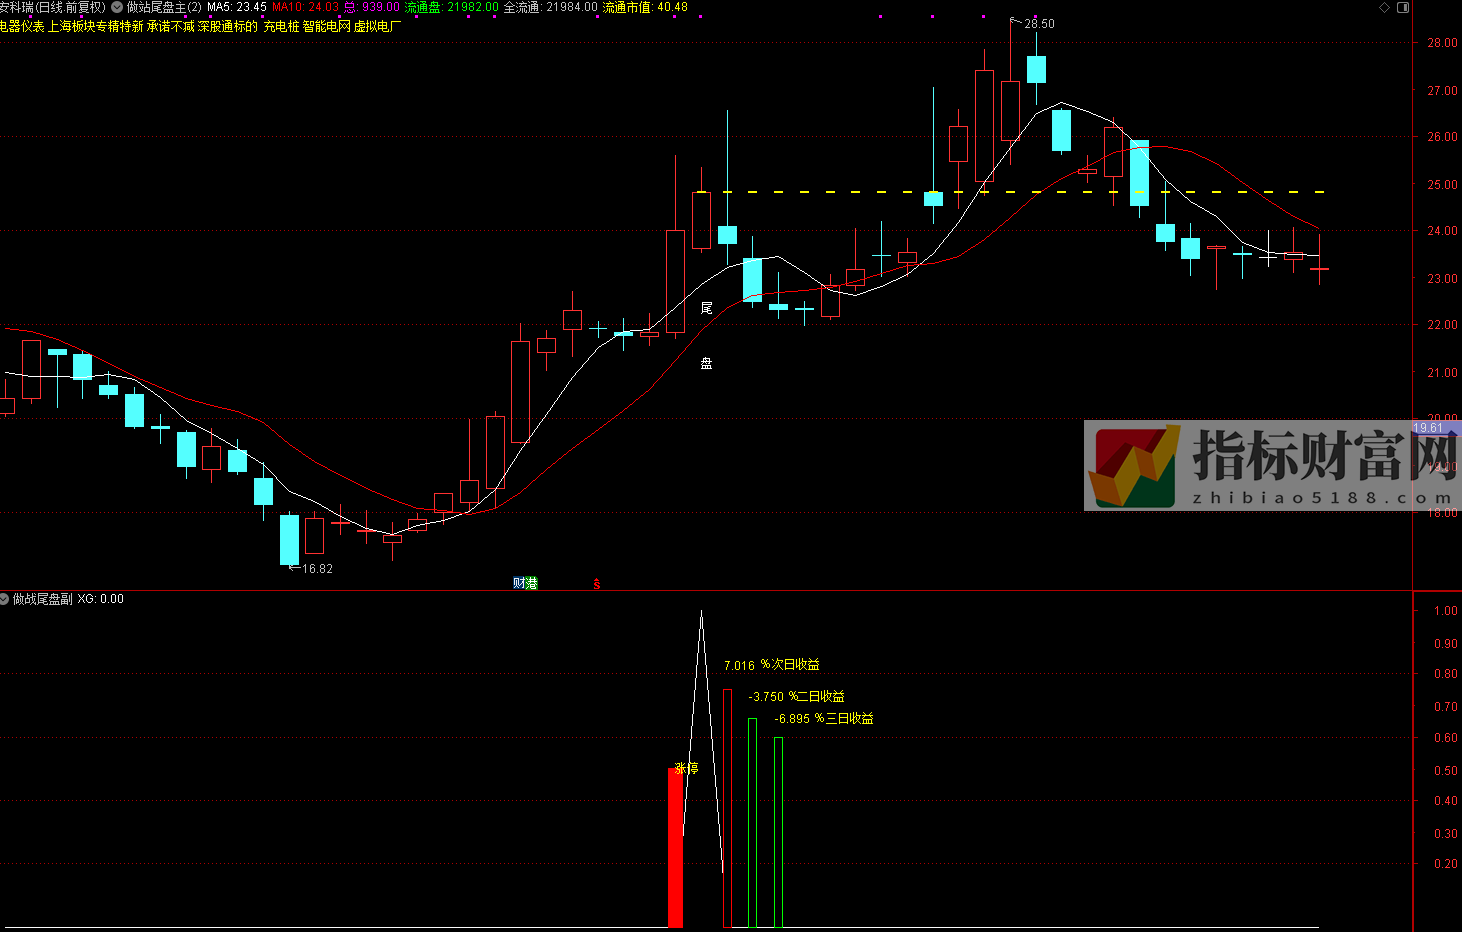The height and width of the screenshot is (932, 1462).
Task: Click the 做战尾盘副 sub-indicator name
Action: pos(43,599)
